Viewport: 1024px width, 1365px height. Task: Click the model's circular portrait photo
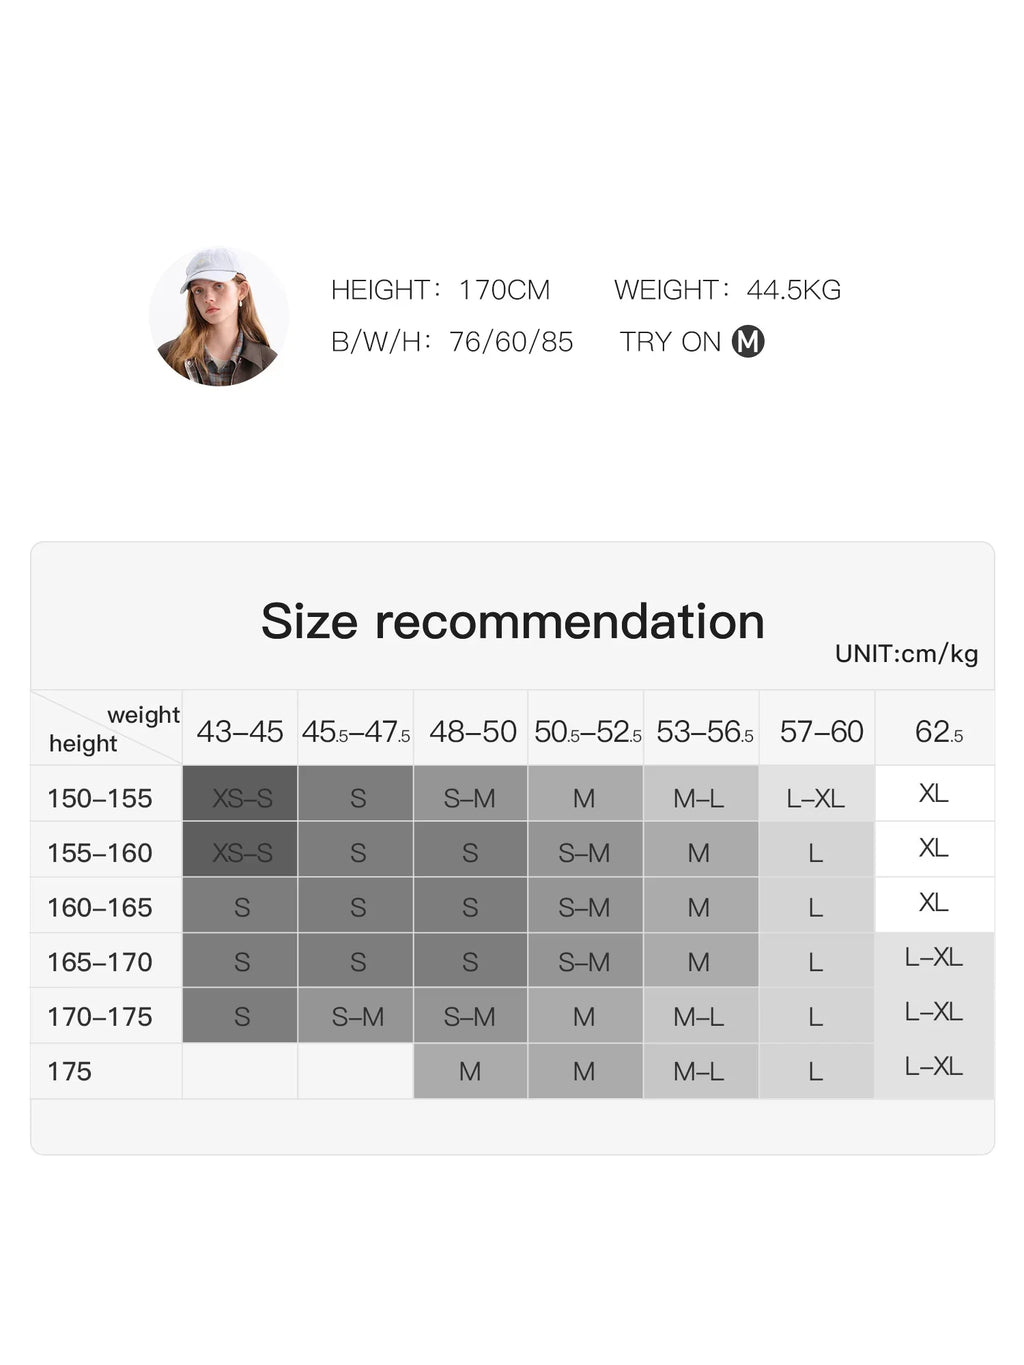[219, 316]
